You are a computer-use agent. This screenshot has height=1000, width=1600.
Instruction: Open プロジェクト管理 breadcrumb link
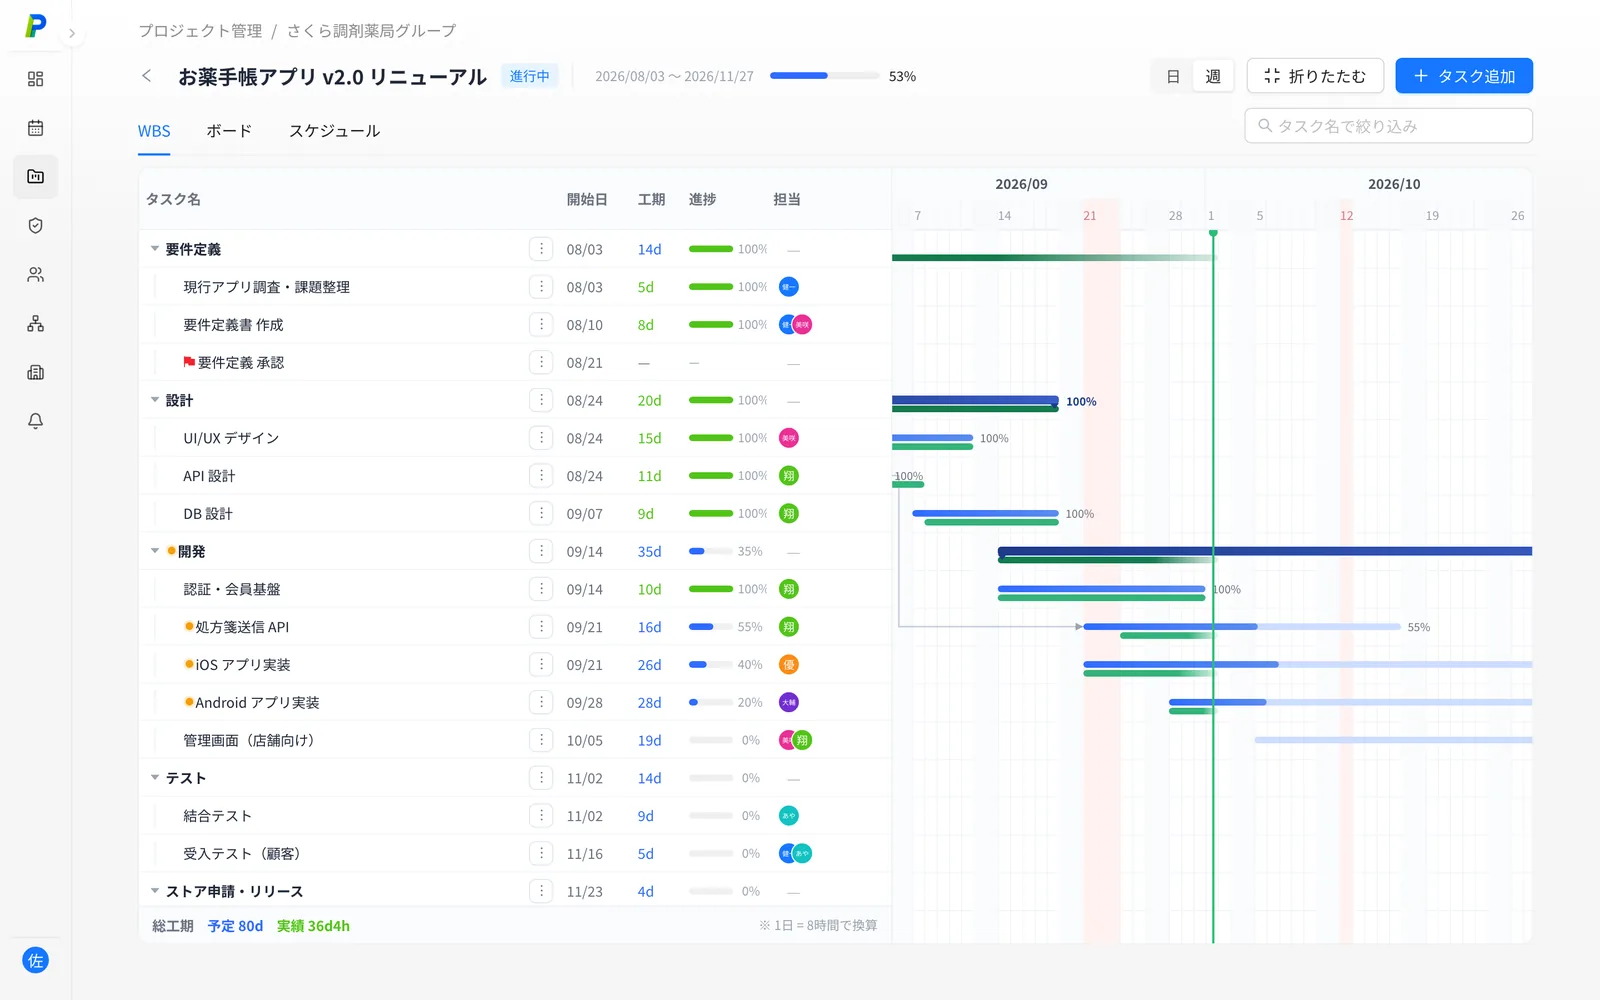[200, 31]
